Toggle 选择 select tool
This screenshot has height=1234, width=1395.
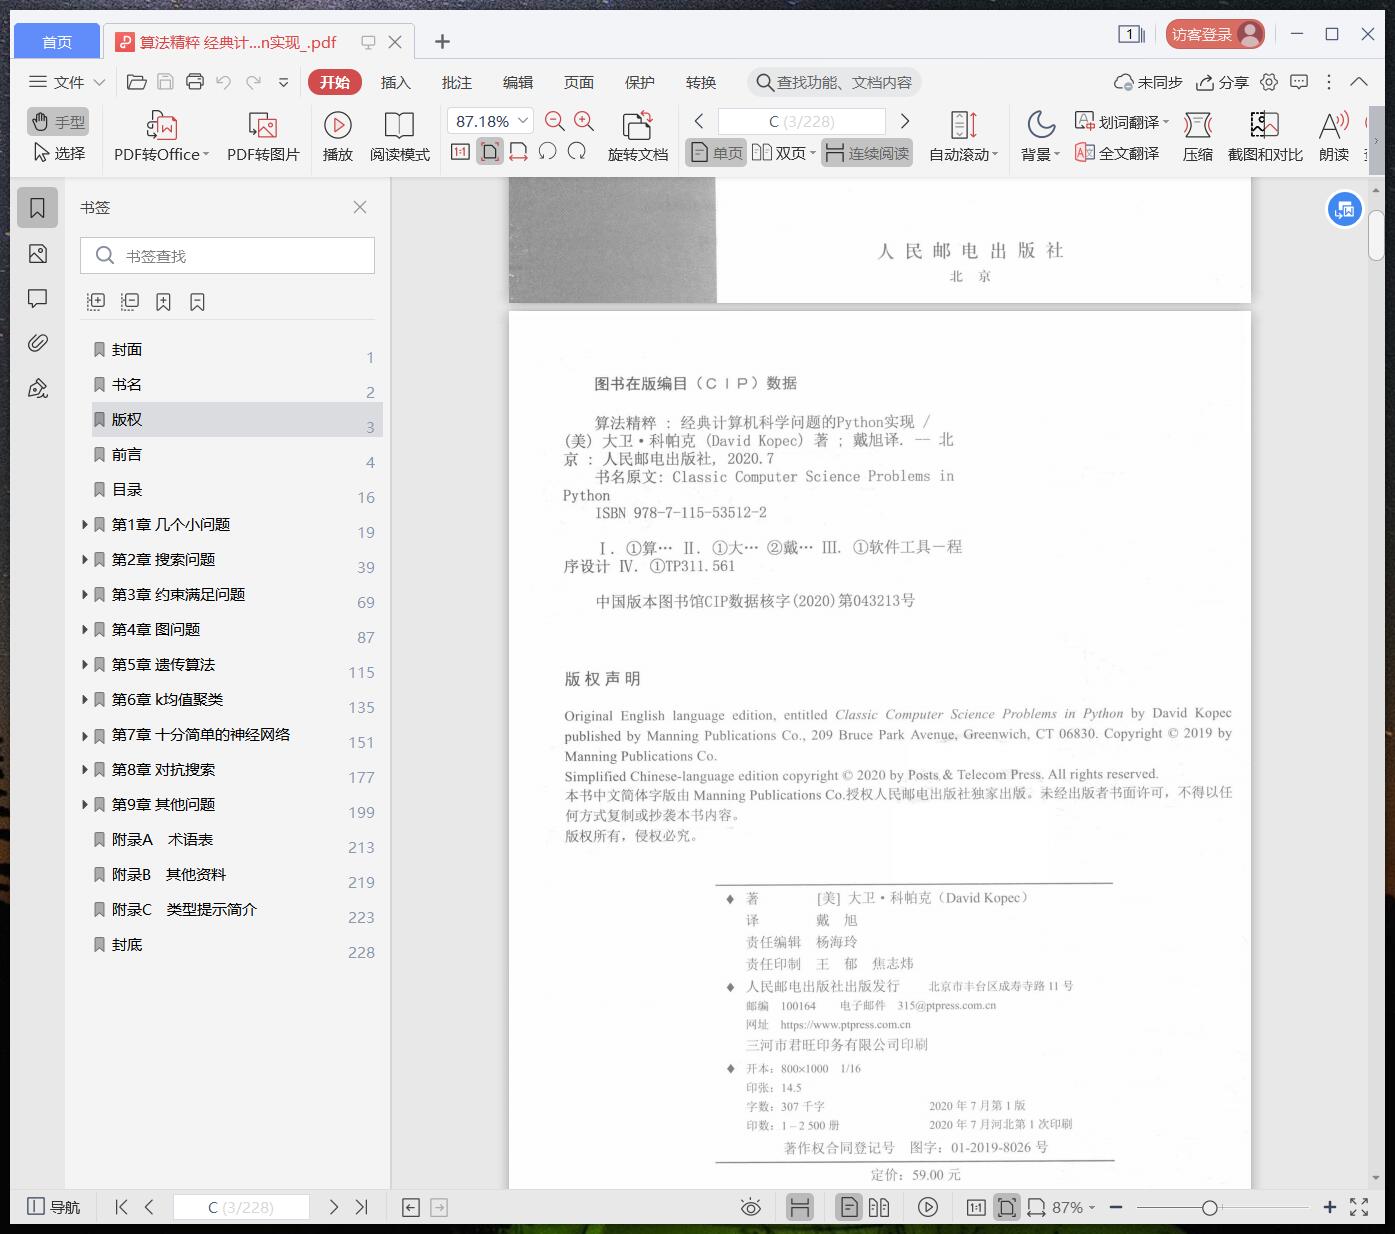[x=58, y=153]
